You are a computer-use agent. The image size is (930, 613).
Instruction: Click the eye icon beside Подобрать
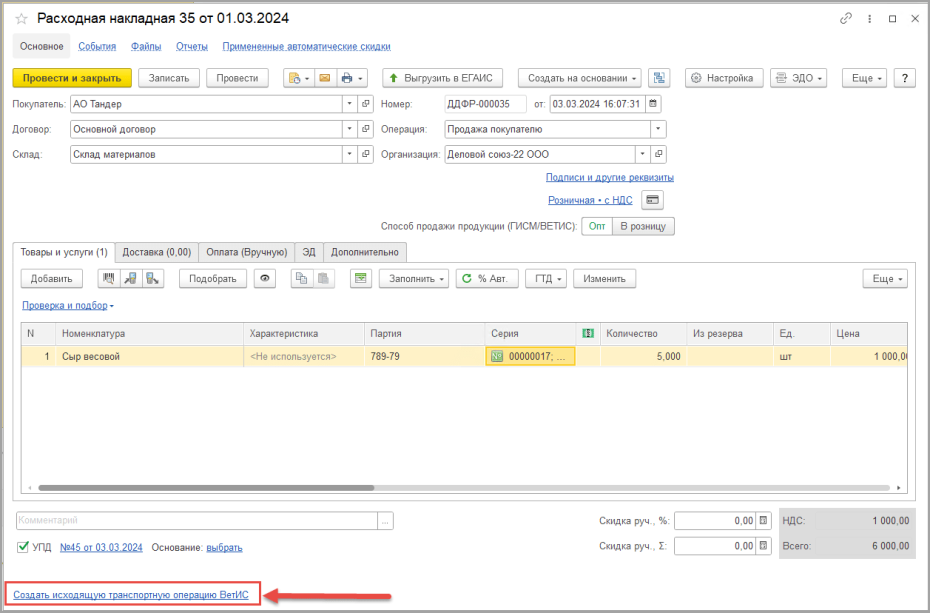[x=265, y=279]
